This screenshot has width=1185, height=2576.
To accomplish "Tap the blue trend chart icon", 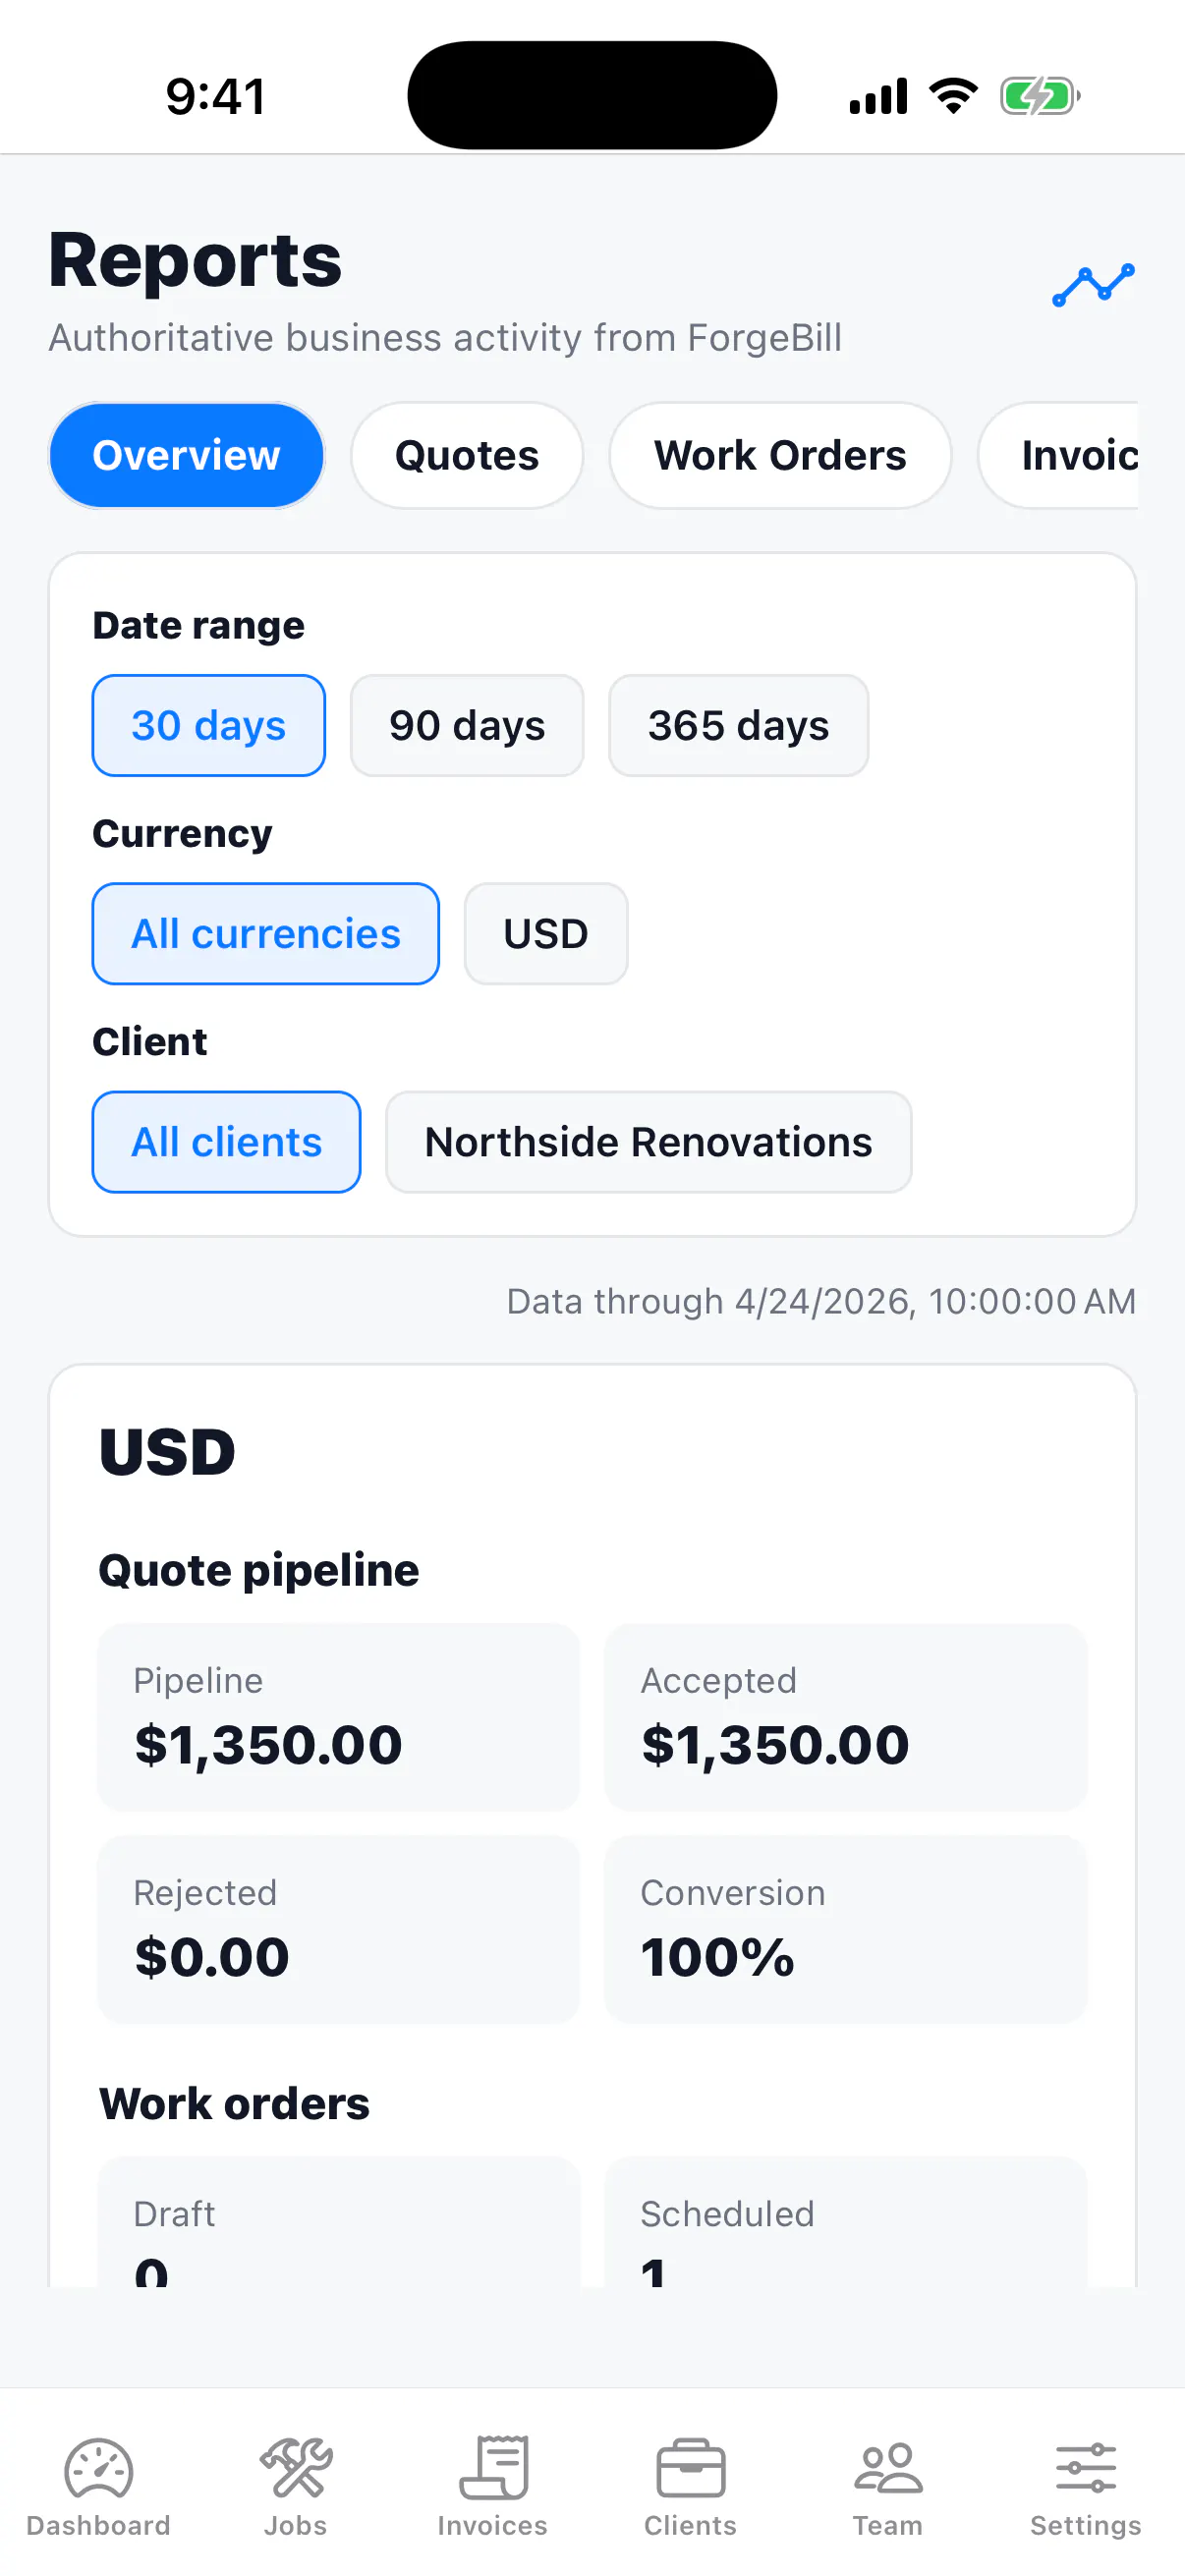I will (1093, 285).
